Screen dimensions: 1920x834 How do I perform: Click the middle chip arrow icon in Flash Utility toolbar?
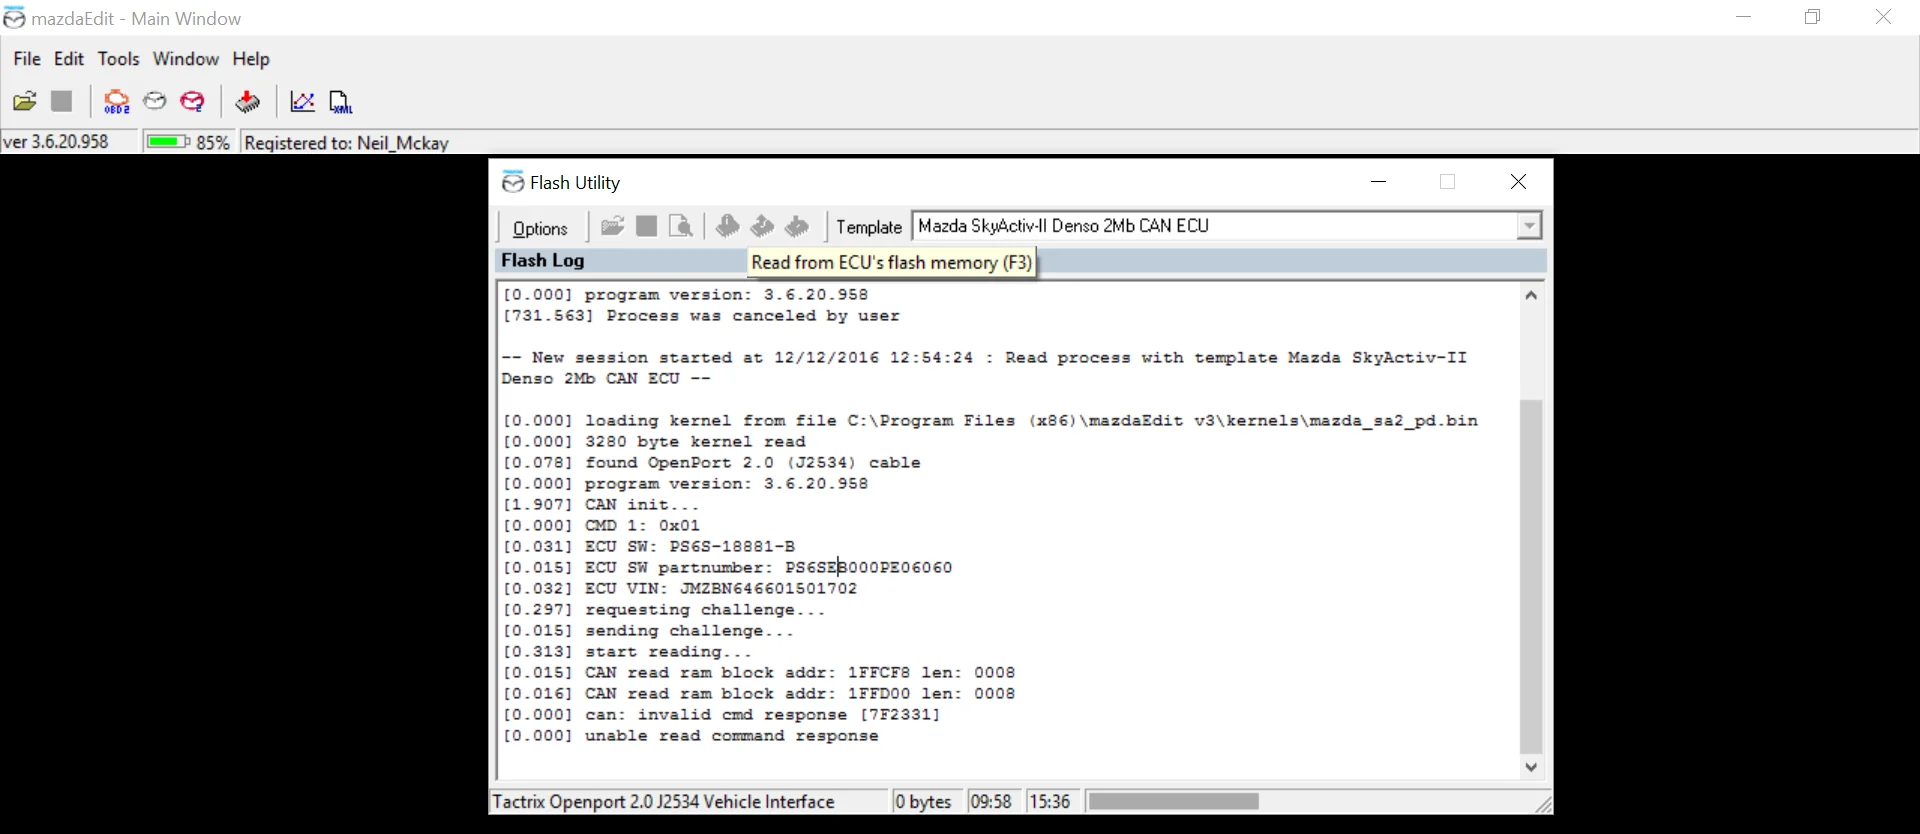click(763, 226)
